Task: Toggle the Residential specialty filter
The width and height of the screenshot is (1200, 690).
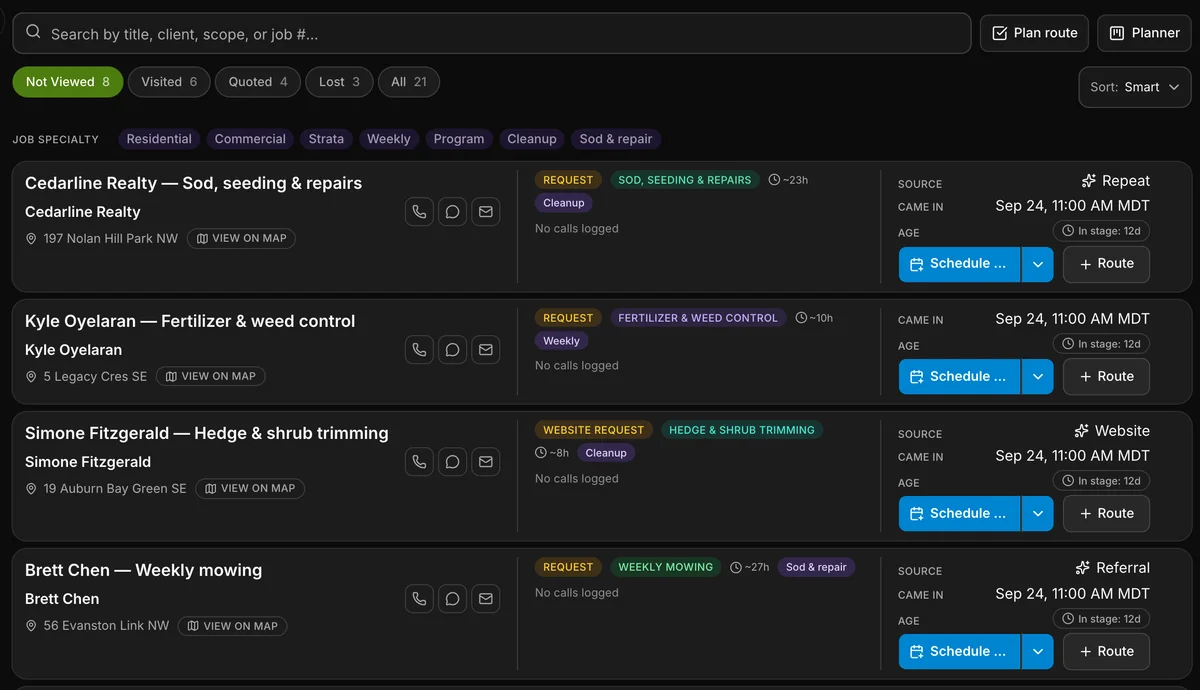Action: click(x=159, y=139)
